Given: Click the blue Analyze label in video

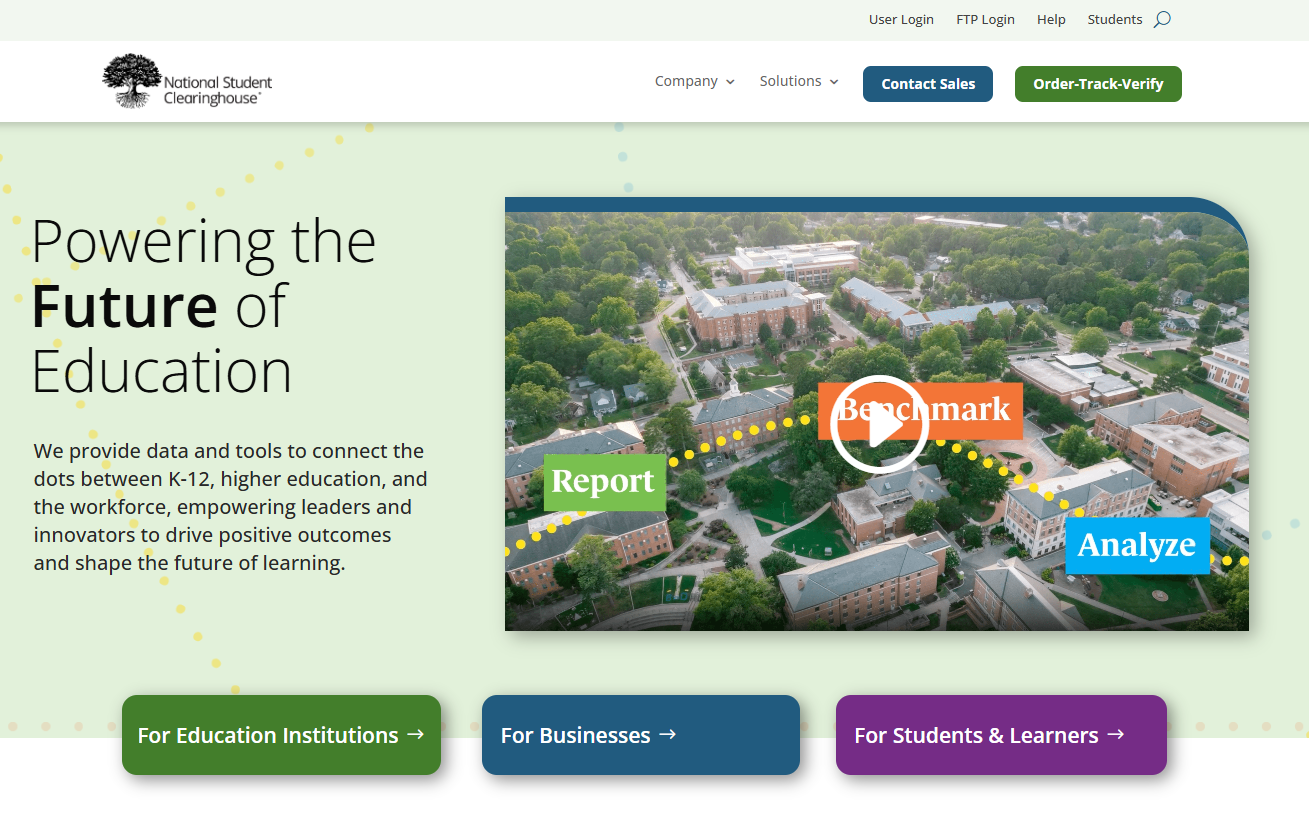Looking at the screenshot, I should [1136, 545].
